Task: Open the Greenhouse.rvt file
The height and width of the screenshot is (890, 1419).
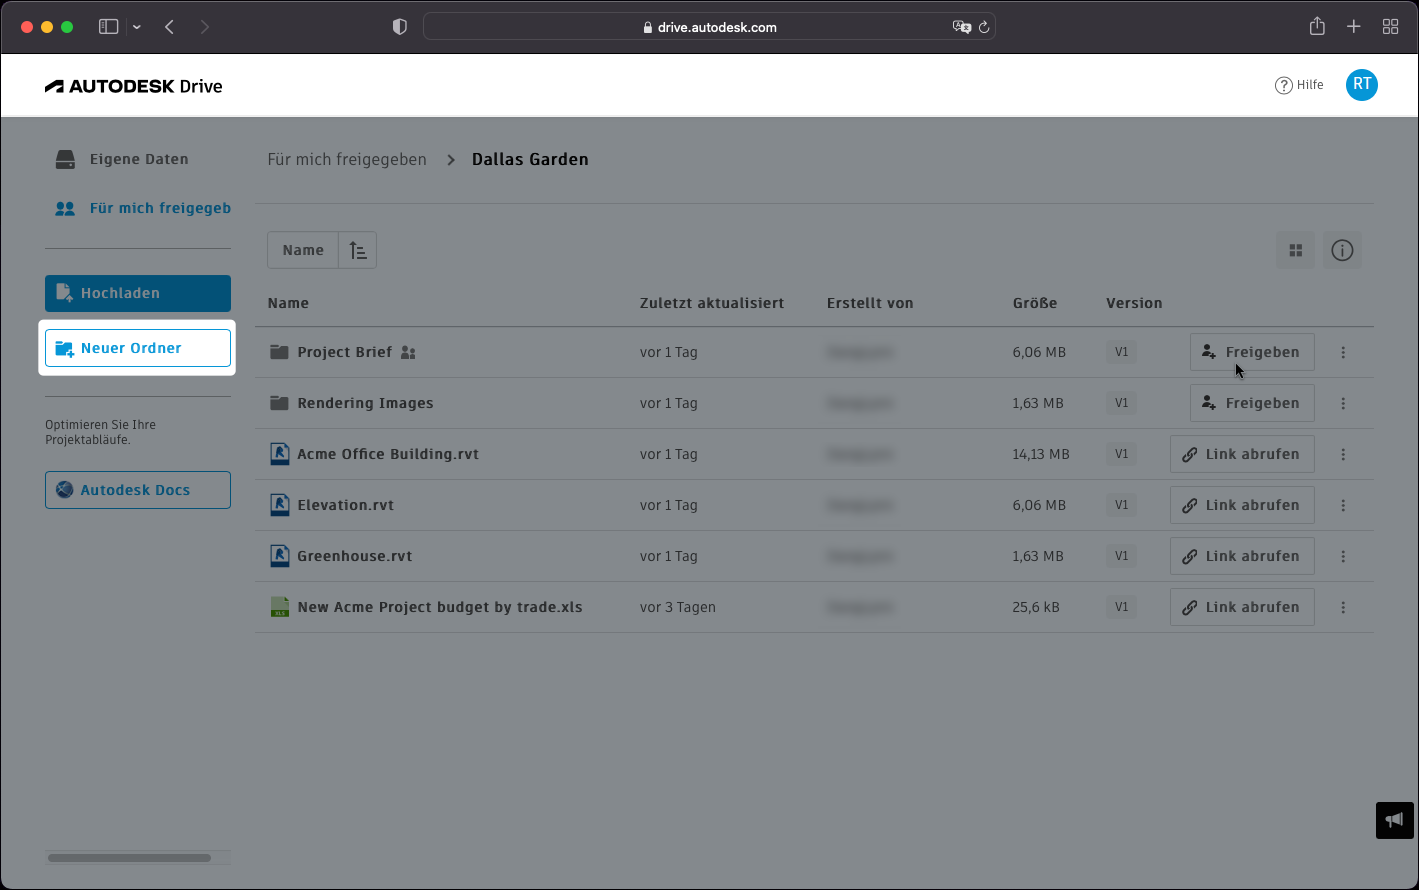Action: [355, 556]
